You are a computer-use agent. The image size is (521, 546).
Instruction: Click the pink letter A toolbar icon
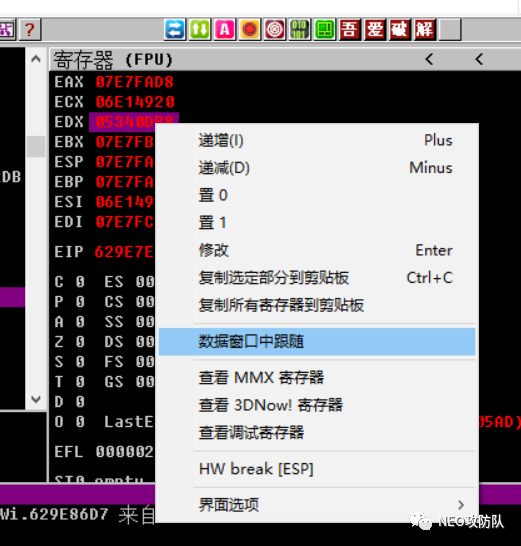(225, 30)
